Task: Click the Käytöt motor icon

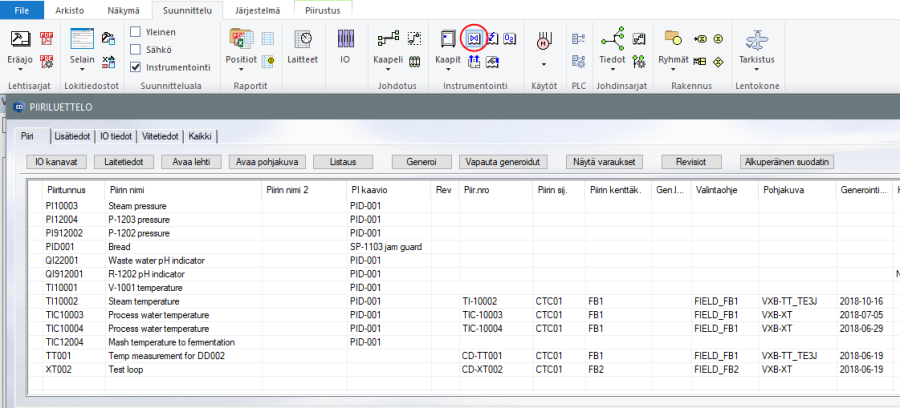Action: coord(544,42)
